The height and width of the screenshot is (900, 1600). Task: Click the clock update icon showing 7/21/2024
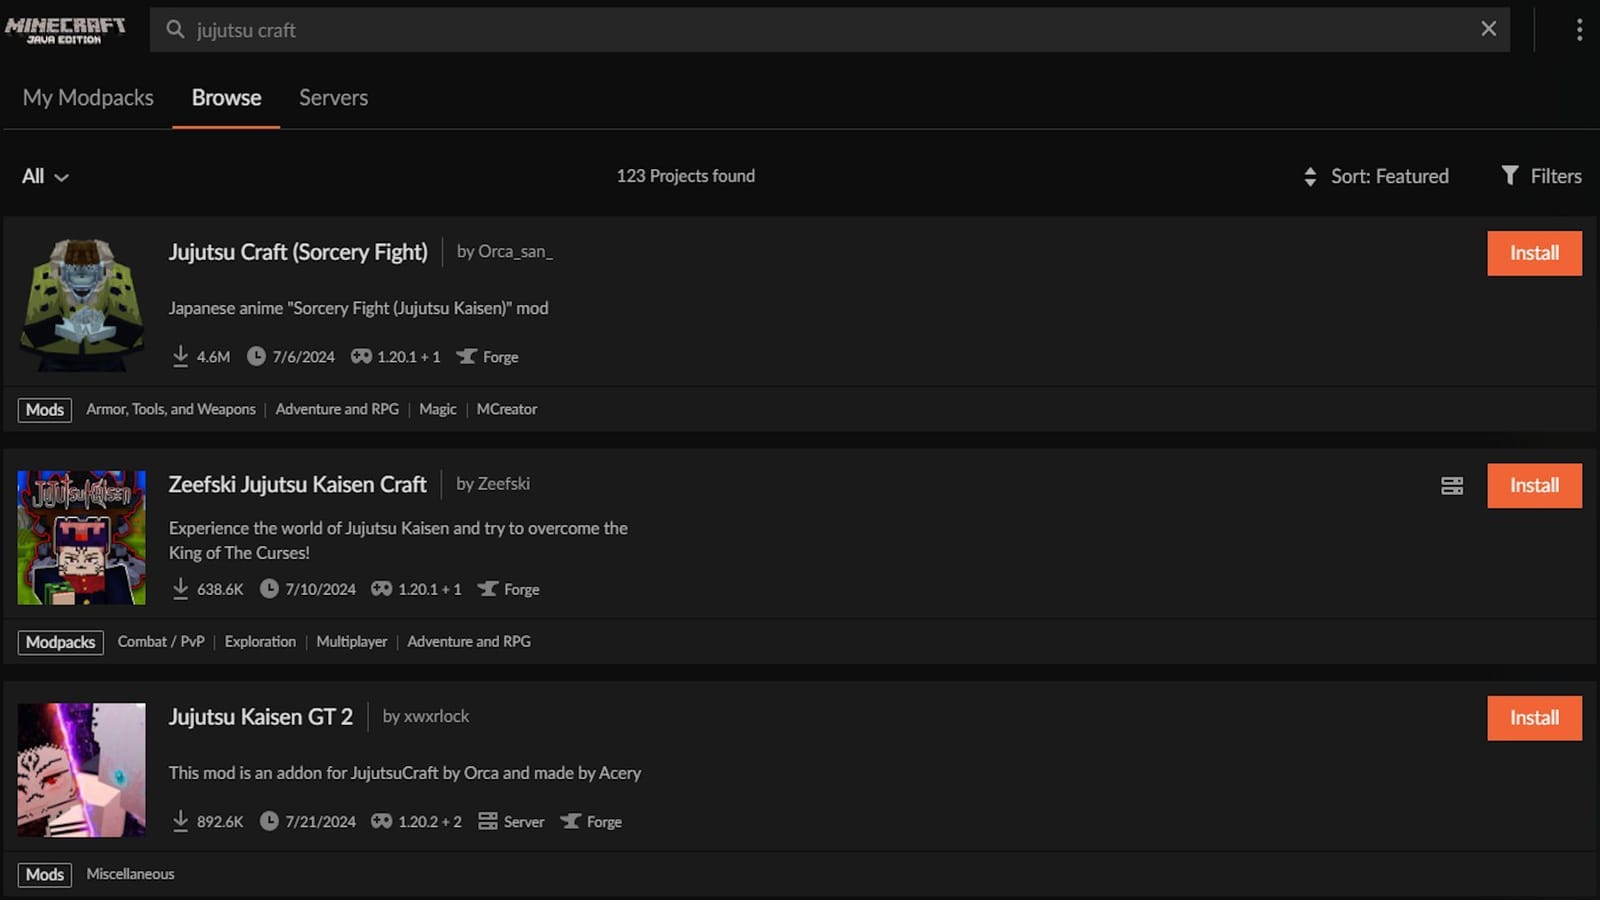268,821
